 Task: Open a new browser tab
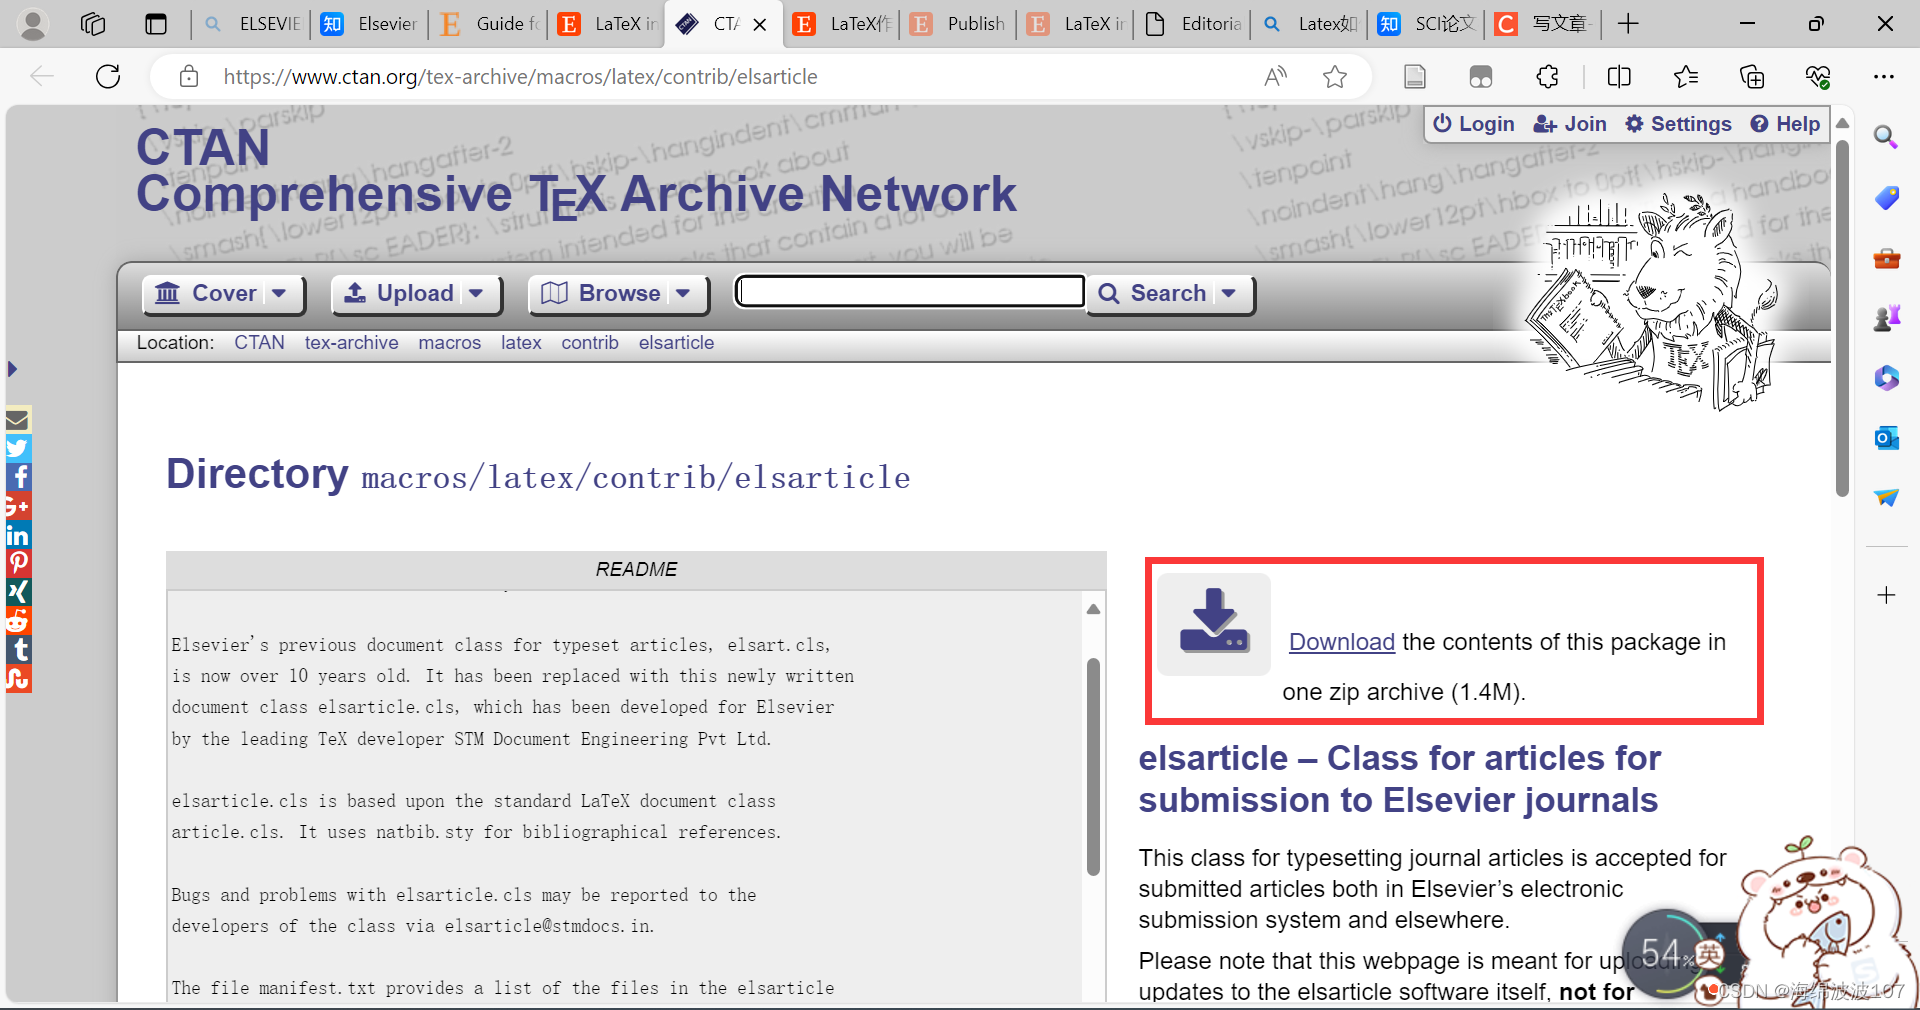click(x=1629, y=24)
